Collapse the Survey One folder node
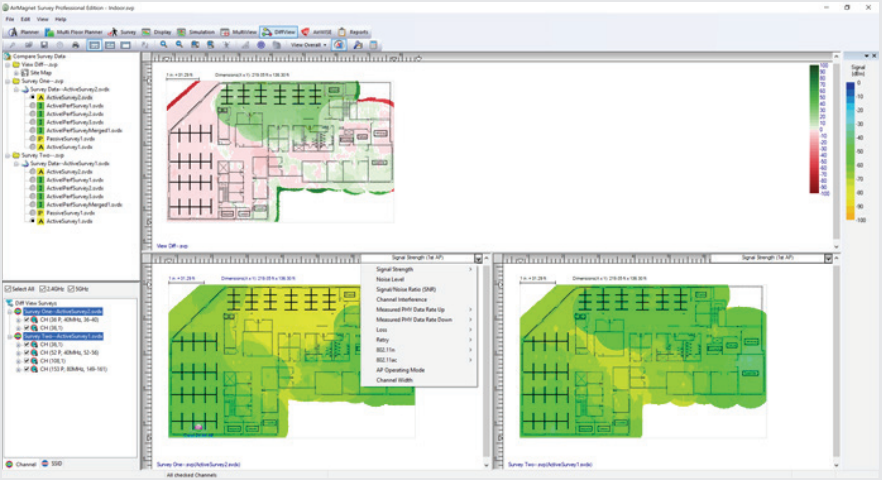The height and width of the screenshot is (480, 882). 4,81
